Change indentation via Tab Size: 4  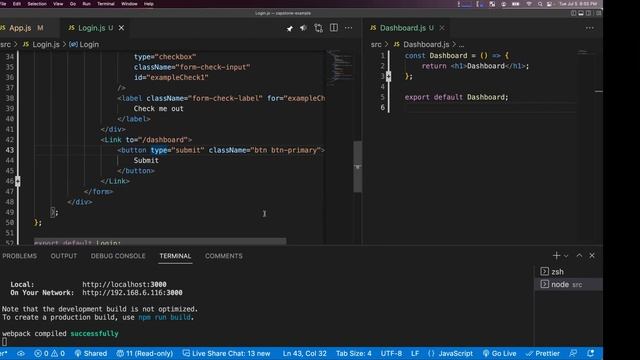(x=353, y=353)
